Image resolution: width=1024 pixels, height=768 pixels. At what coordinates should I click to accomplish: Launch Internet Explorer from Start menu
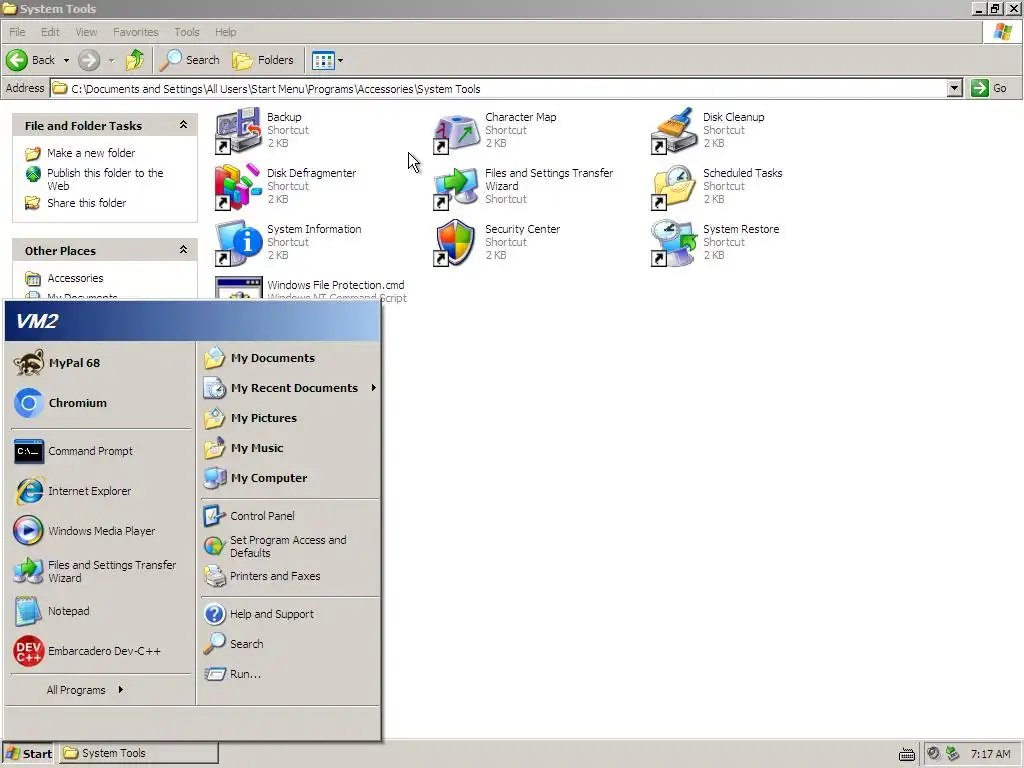click(x=101, y=491)
